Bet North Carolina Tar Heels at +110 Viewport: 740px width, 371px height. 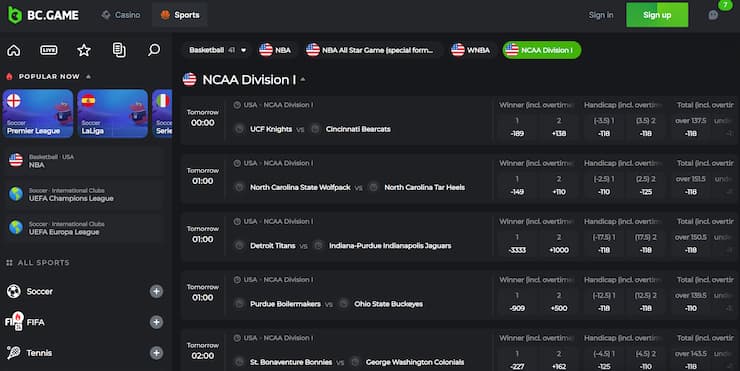pyautogui.click(x=559, y=186)
